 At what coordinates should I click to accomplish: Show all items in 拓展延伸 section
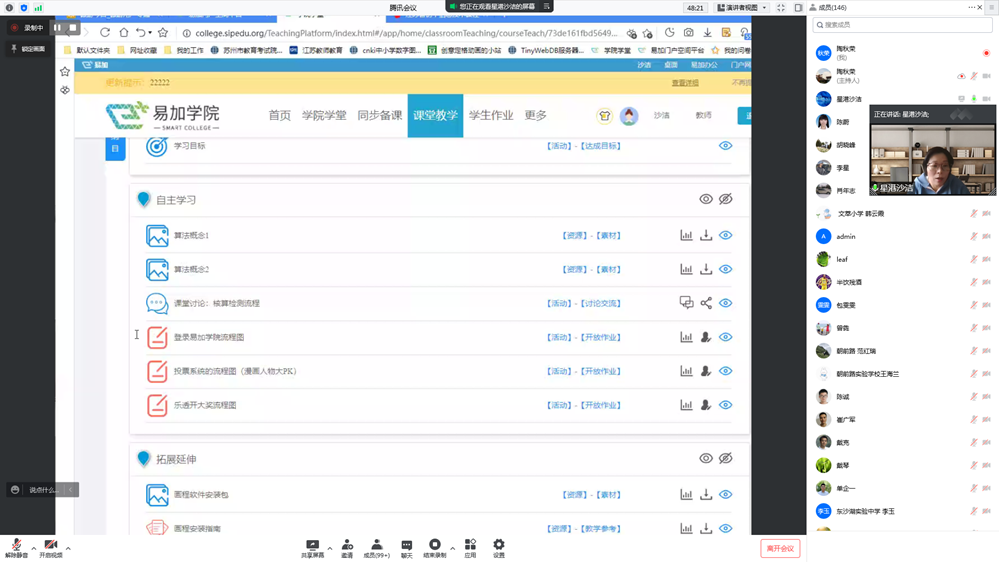click(706, 458)
